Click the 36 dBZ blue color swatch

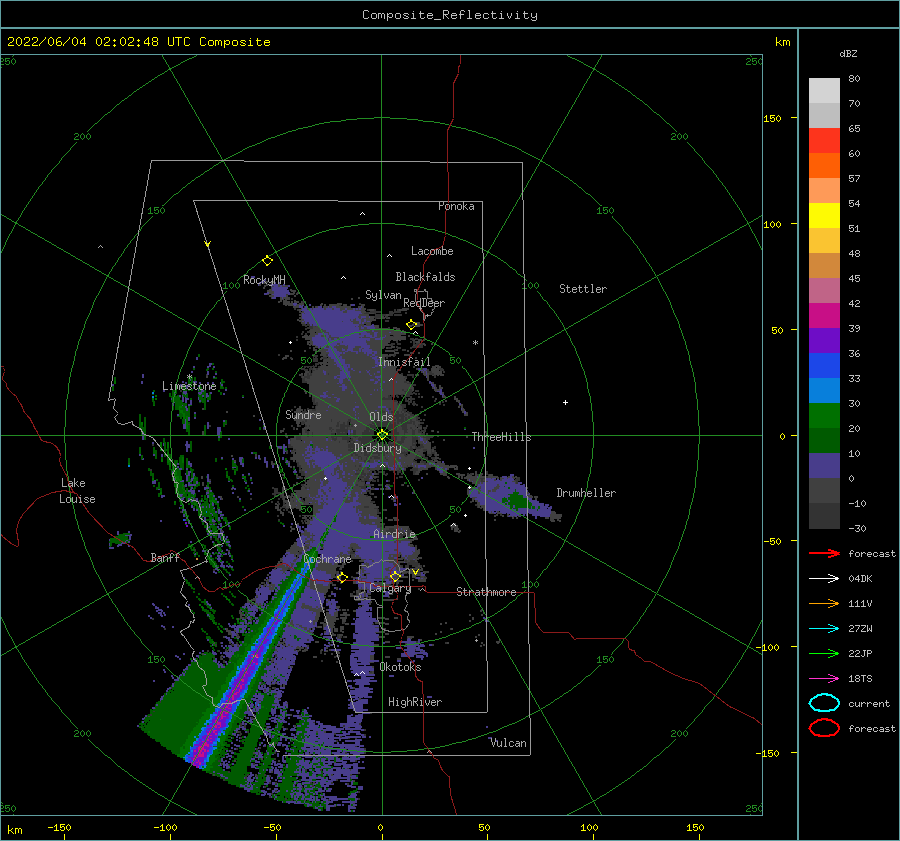(824, 365)
